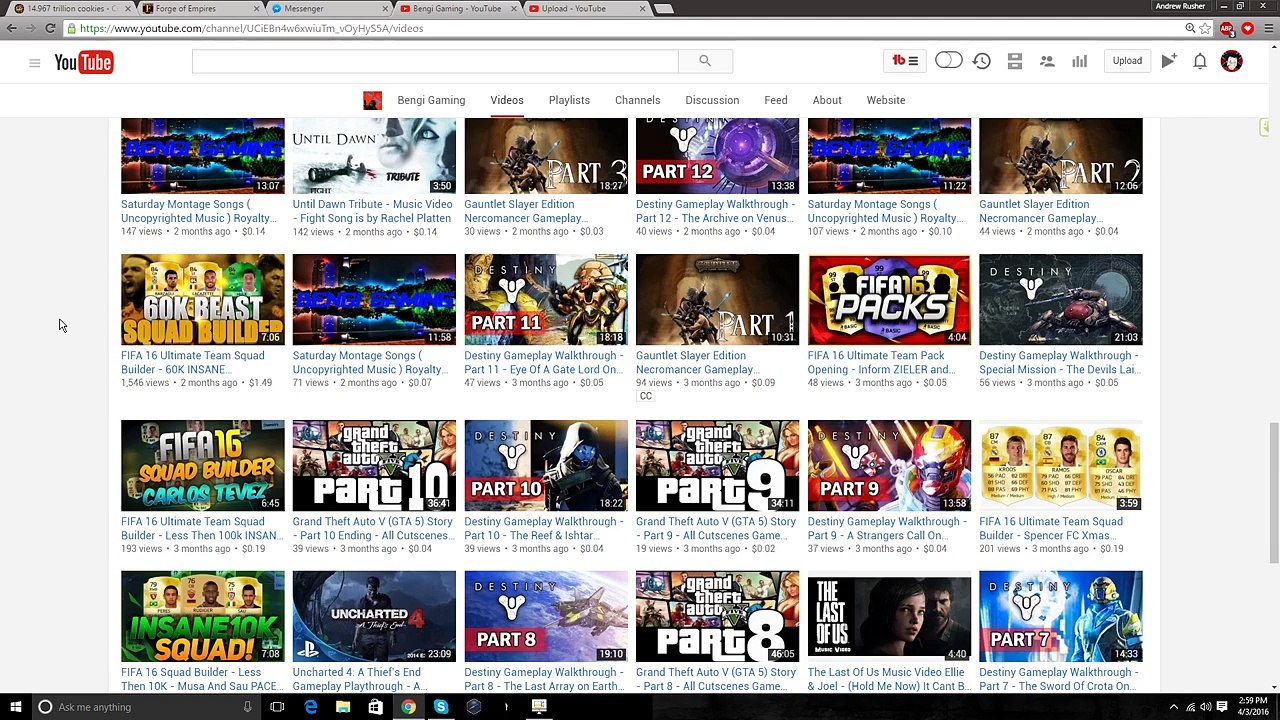Open the community people icon
The height and width of the screenshot is (720, 1280).
(1047, 61)
